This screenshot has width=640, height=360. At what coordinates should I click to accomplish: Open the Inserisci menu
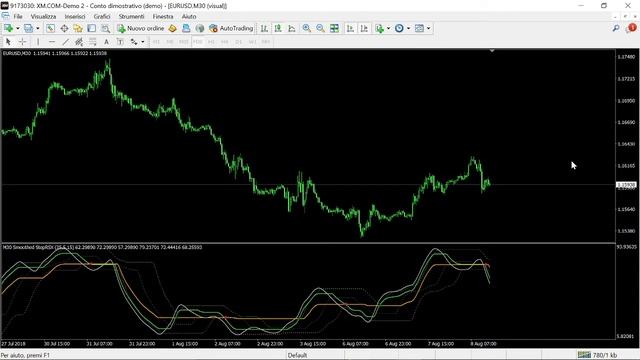click(75, 16)
